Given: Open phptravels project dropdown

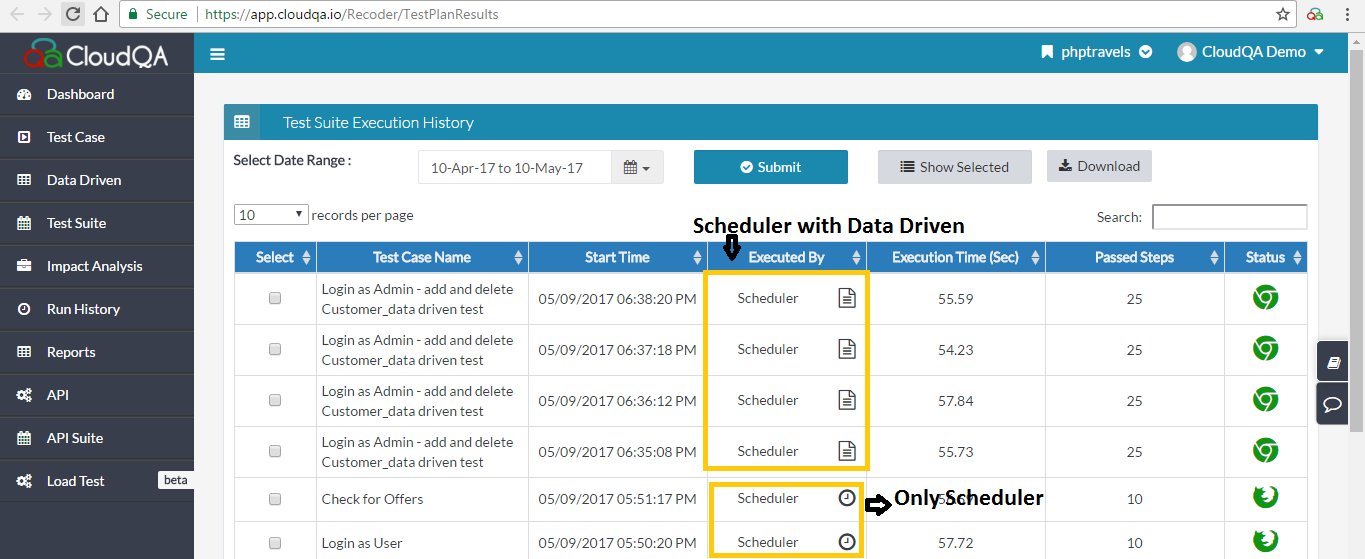Looking at the screenshot, I should pos(1096,52).
